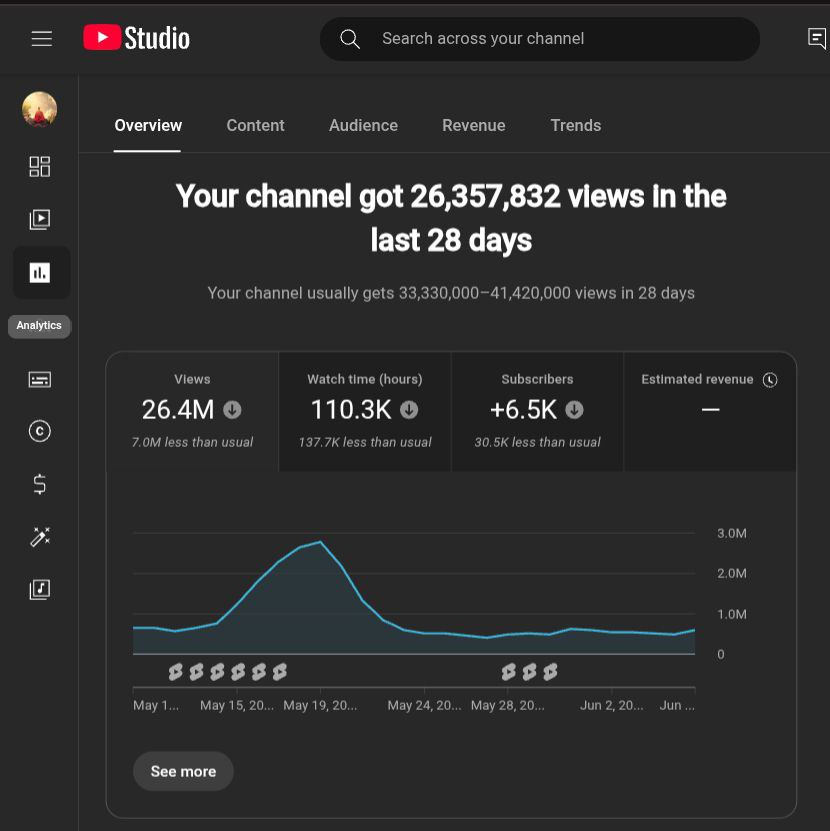
Task: Switch to the Trends tab
Action: point(575,126)
